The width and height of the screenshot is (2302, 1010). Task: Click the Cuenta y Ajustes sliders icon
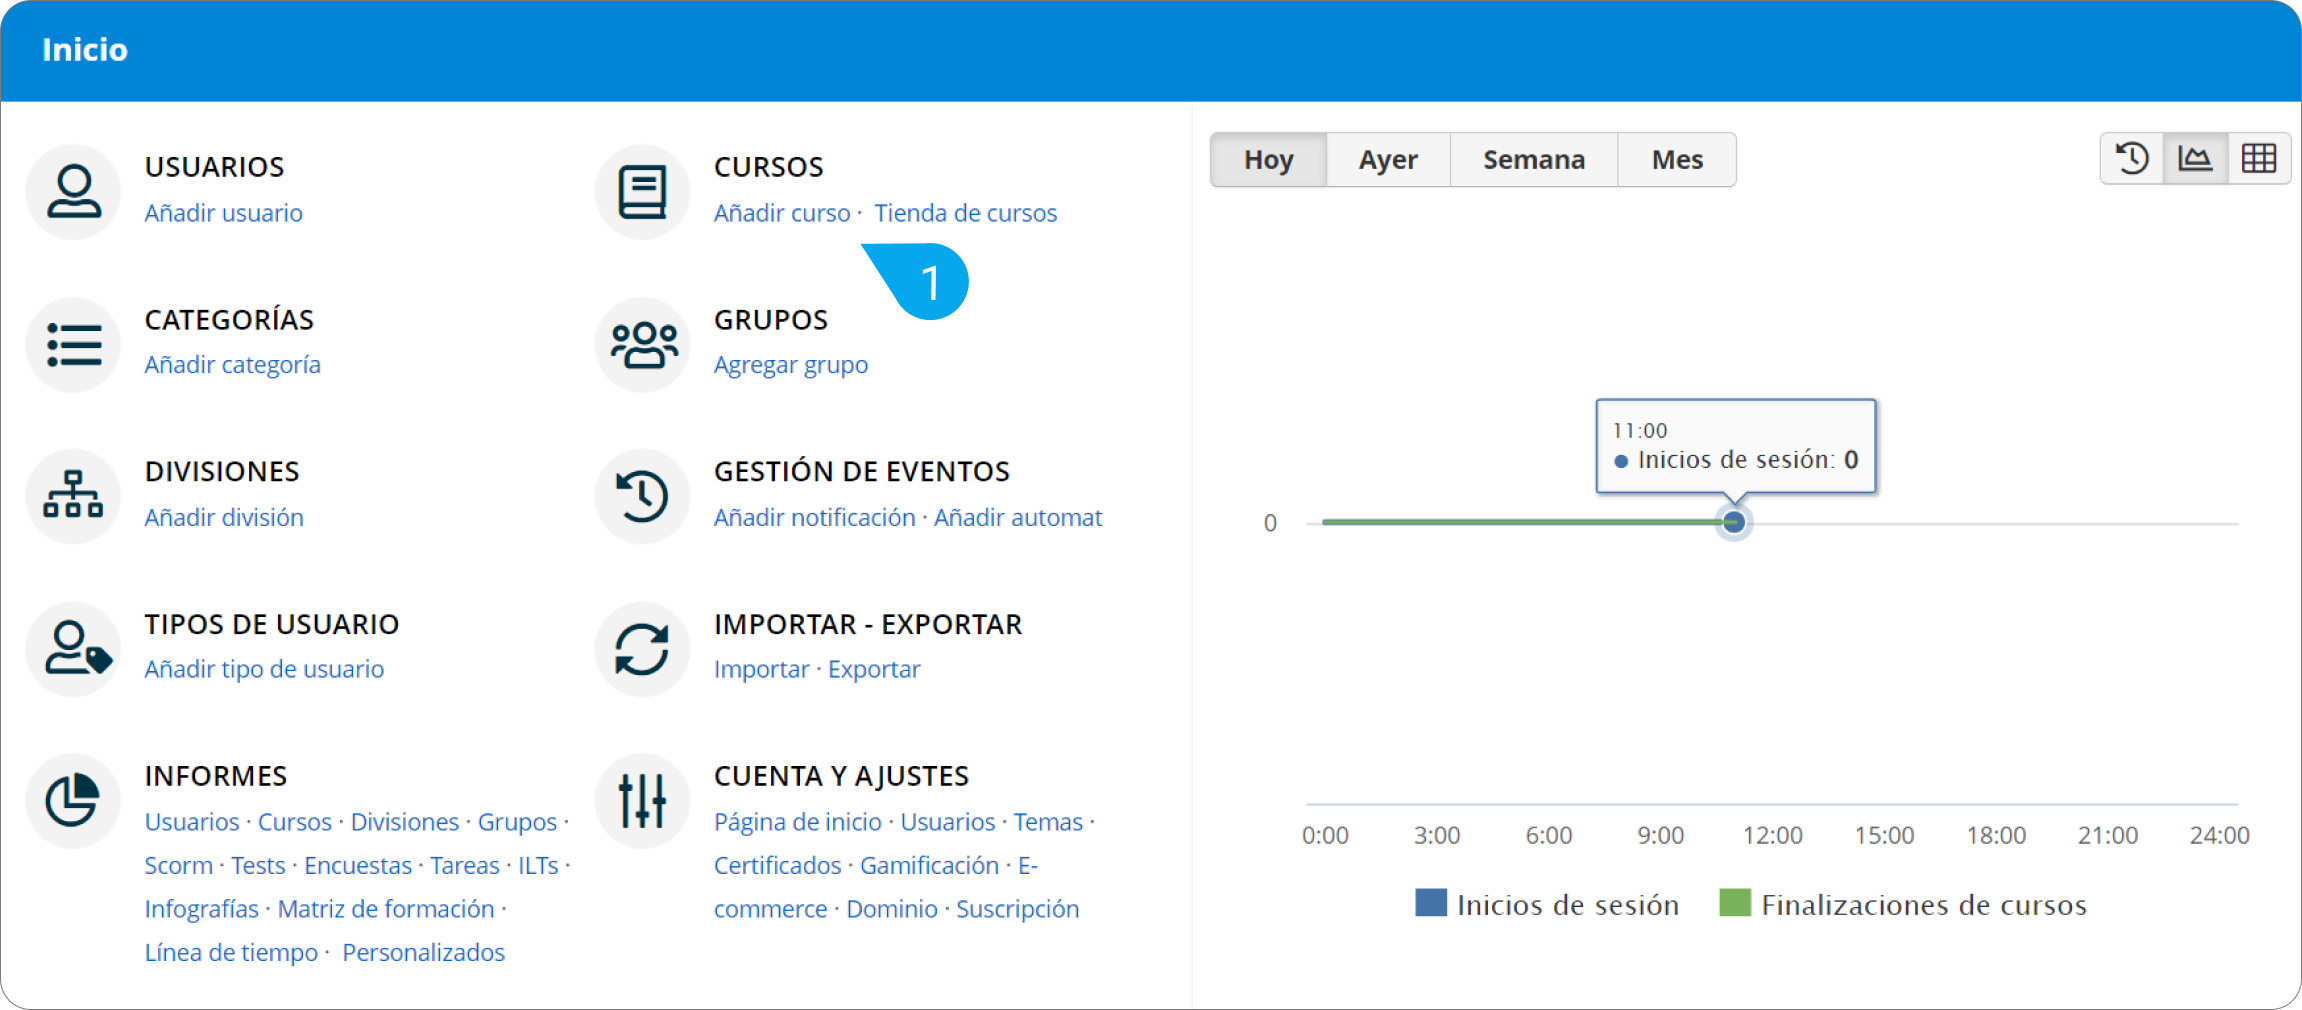click(x=642, y=801)
